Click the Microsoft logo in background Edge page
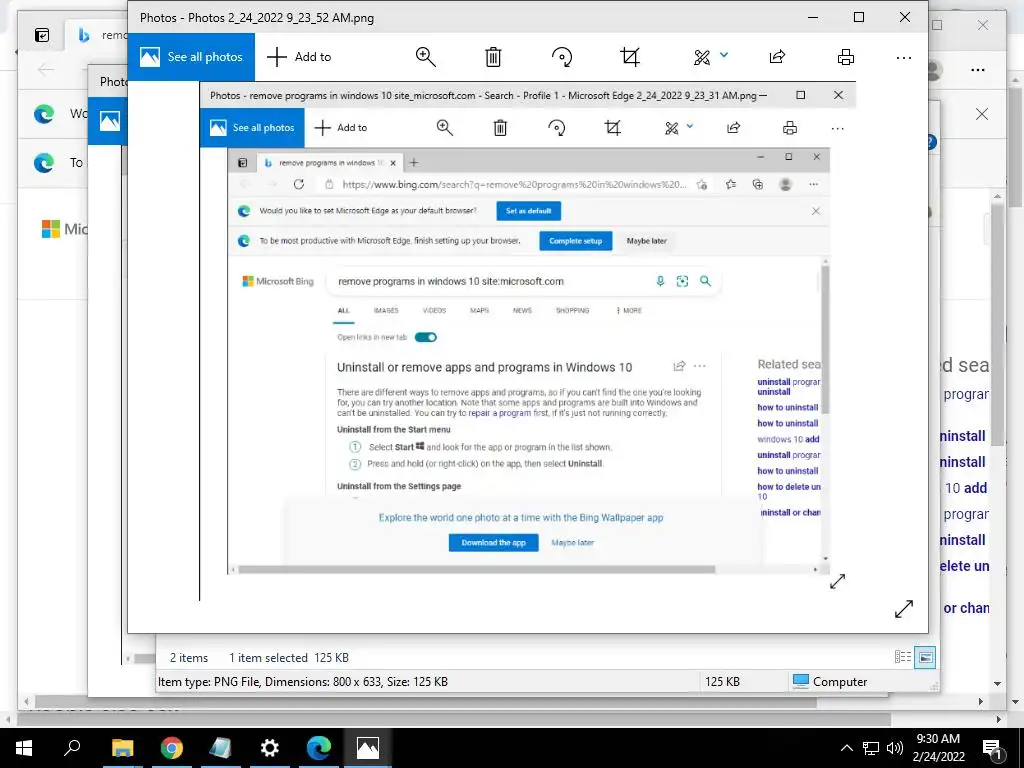Viewport: 1024px width, 768px height. click(51, 229)
